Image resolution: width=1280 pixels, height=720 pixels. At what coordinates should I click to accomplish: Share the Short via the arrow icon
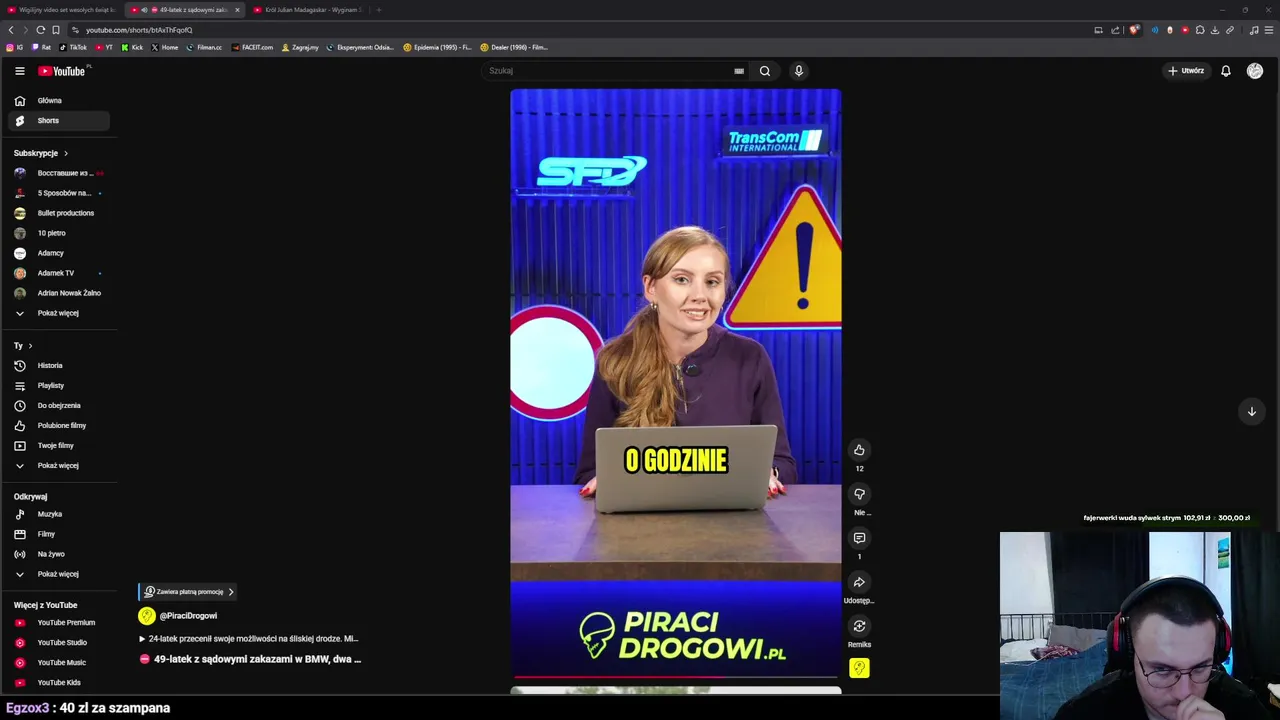[x=859, y=582]
